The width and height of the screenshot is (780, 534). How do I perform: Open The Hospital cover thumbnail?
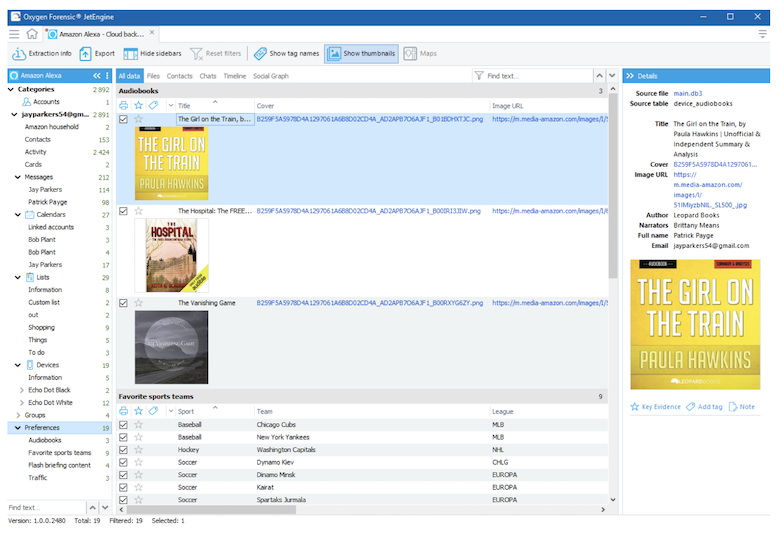click(x=172, y=255)
